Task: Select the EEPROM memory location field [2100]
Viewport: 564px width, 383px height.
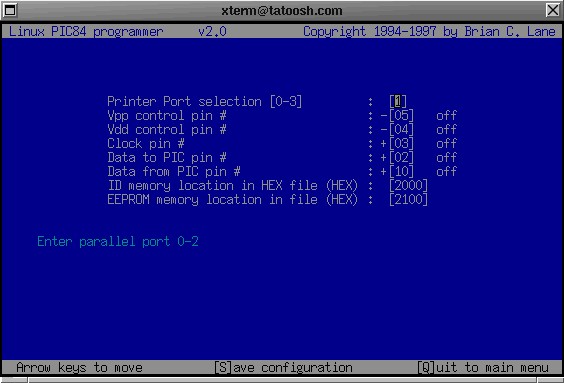Action: click(x=408, y=200)
